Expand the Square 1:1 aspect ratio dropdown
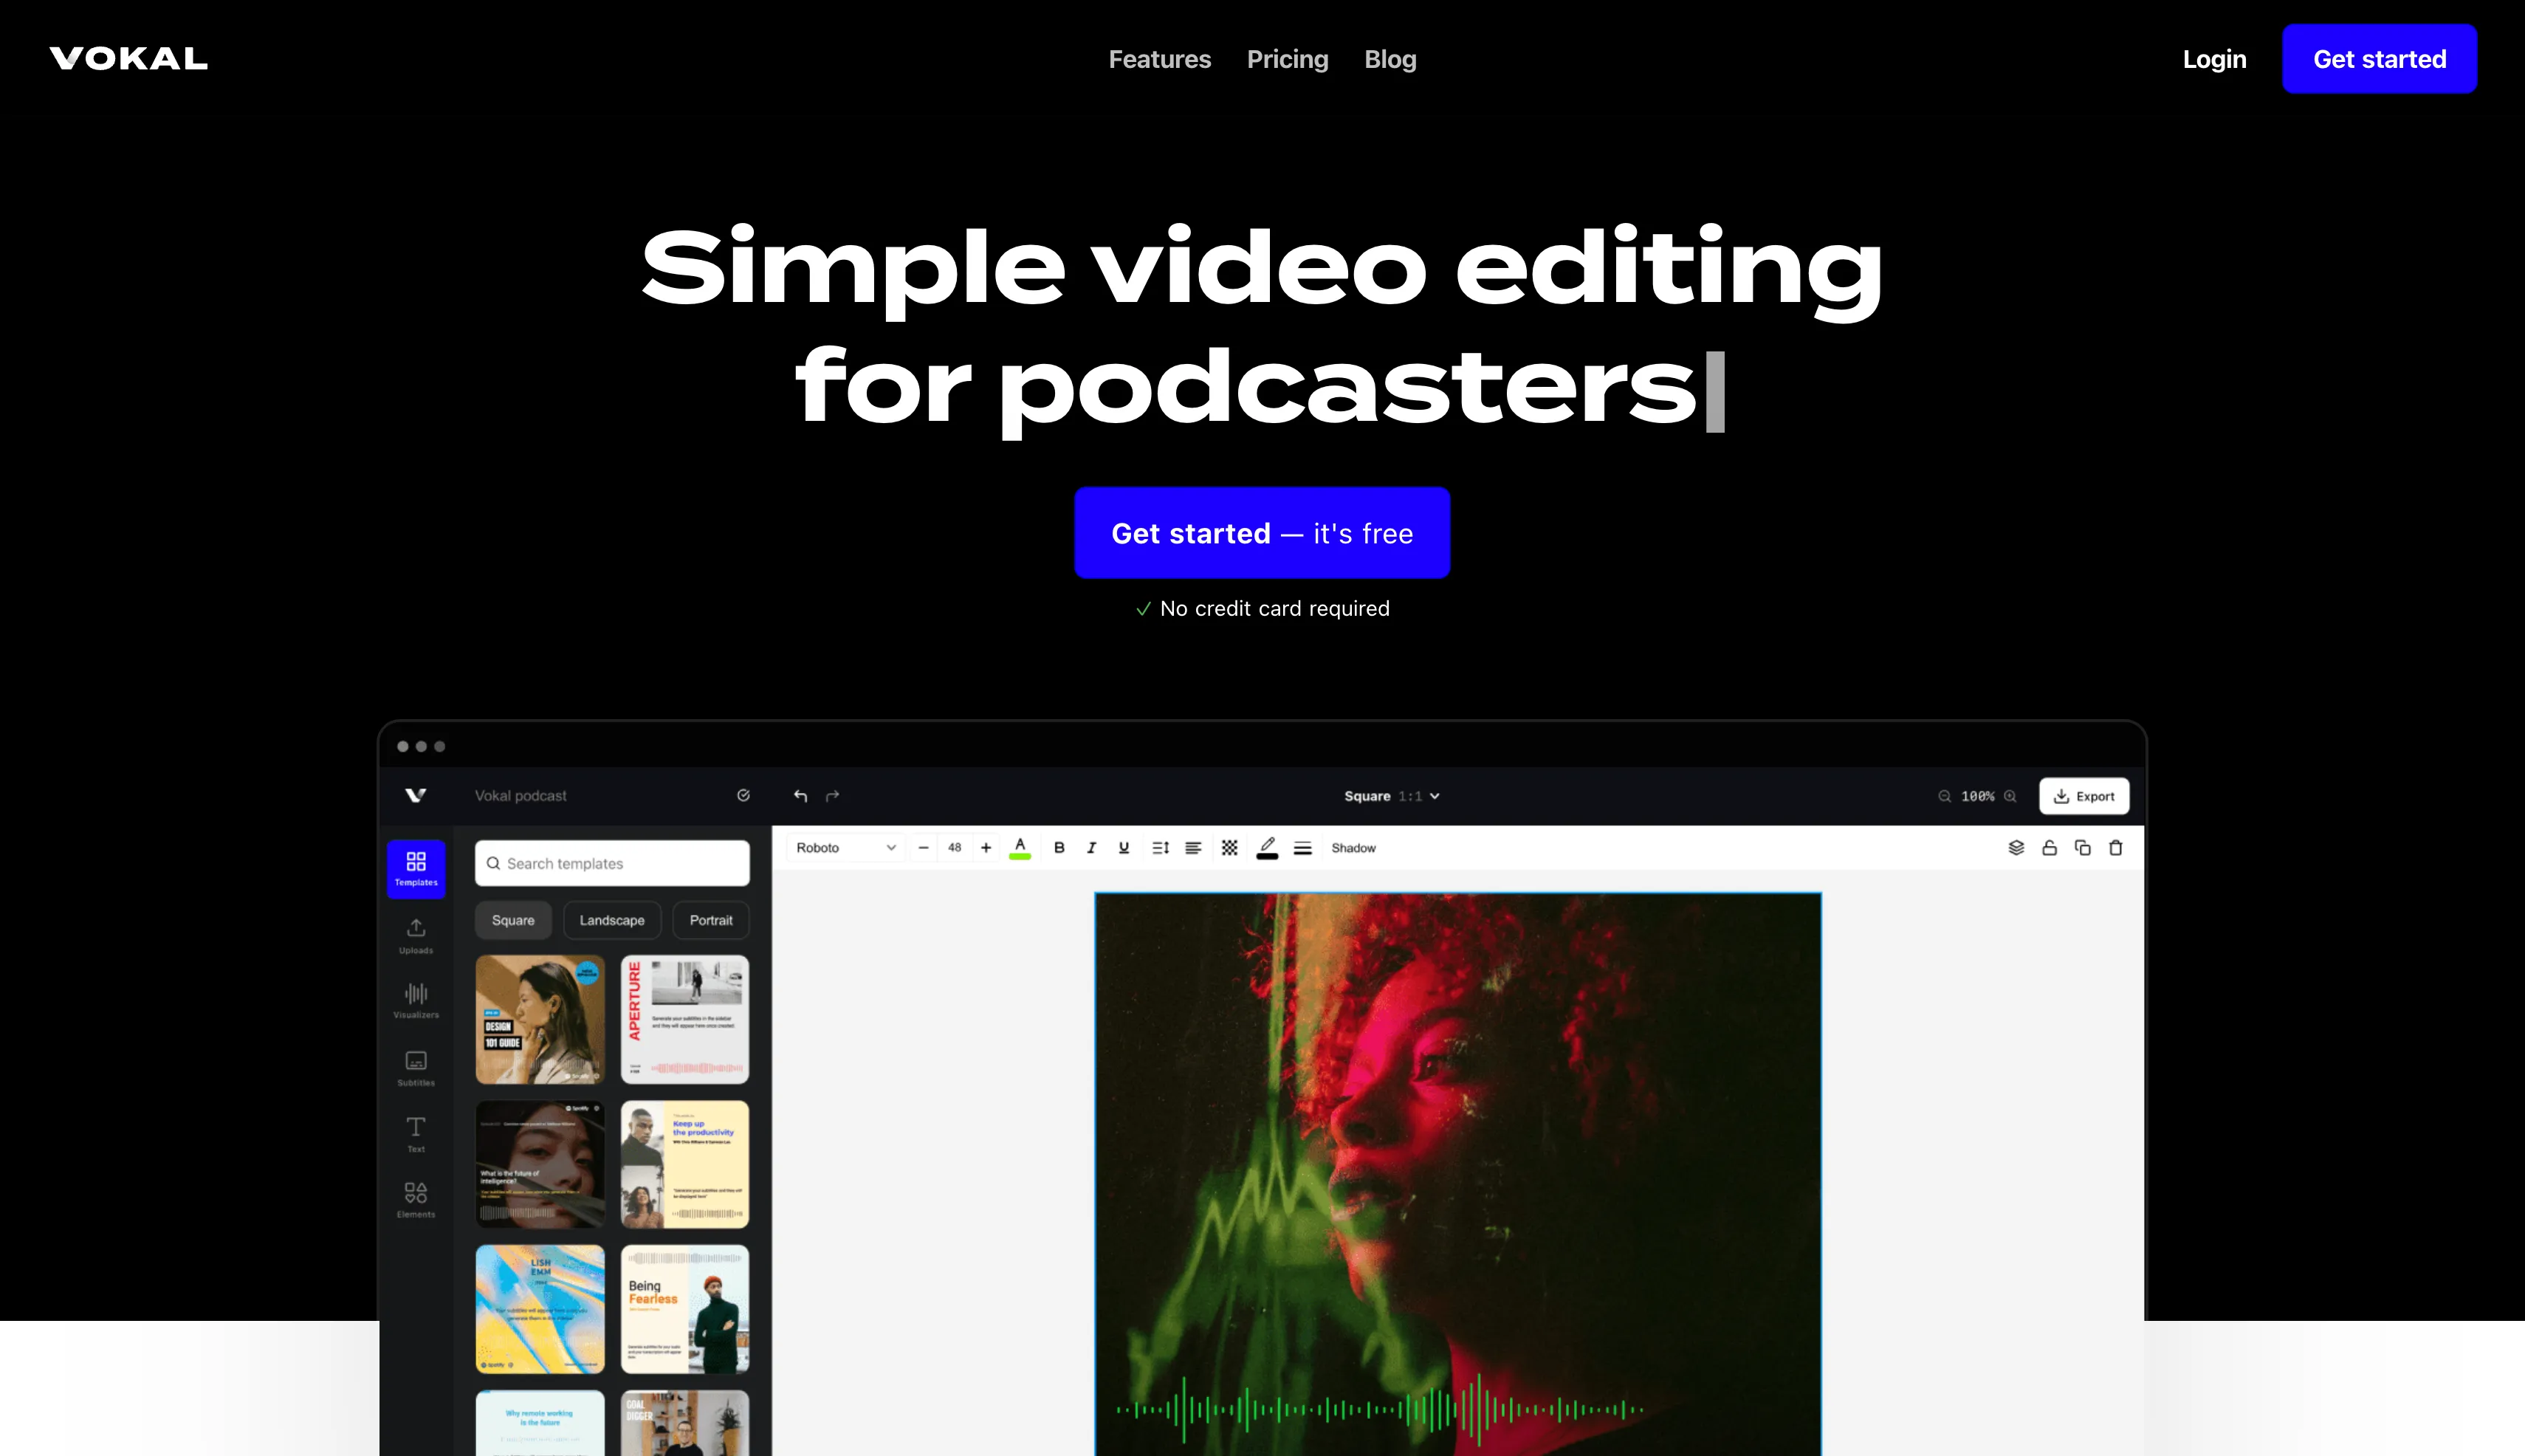Viewport: 2525px width, 1456px height. 1391,796
